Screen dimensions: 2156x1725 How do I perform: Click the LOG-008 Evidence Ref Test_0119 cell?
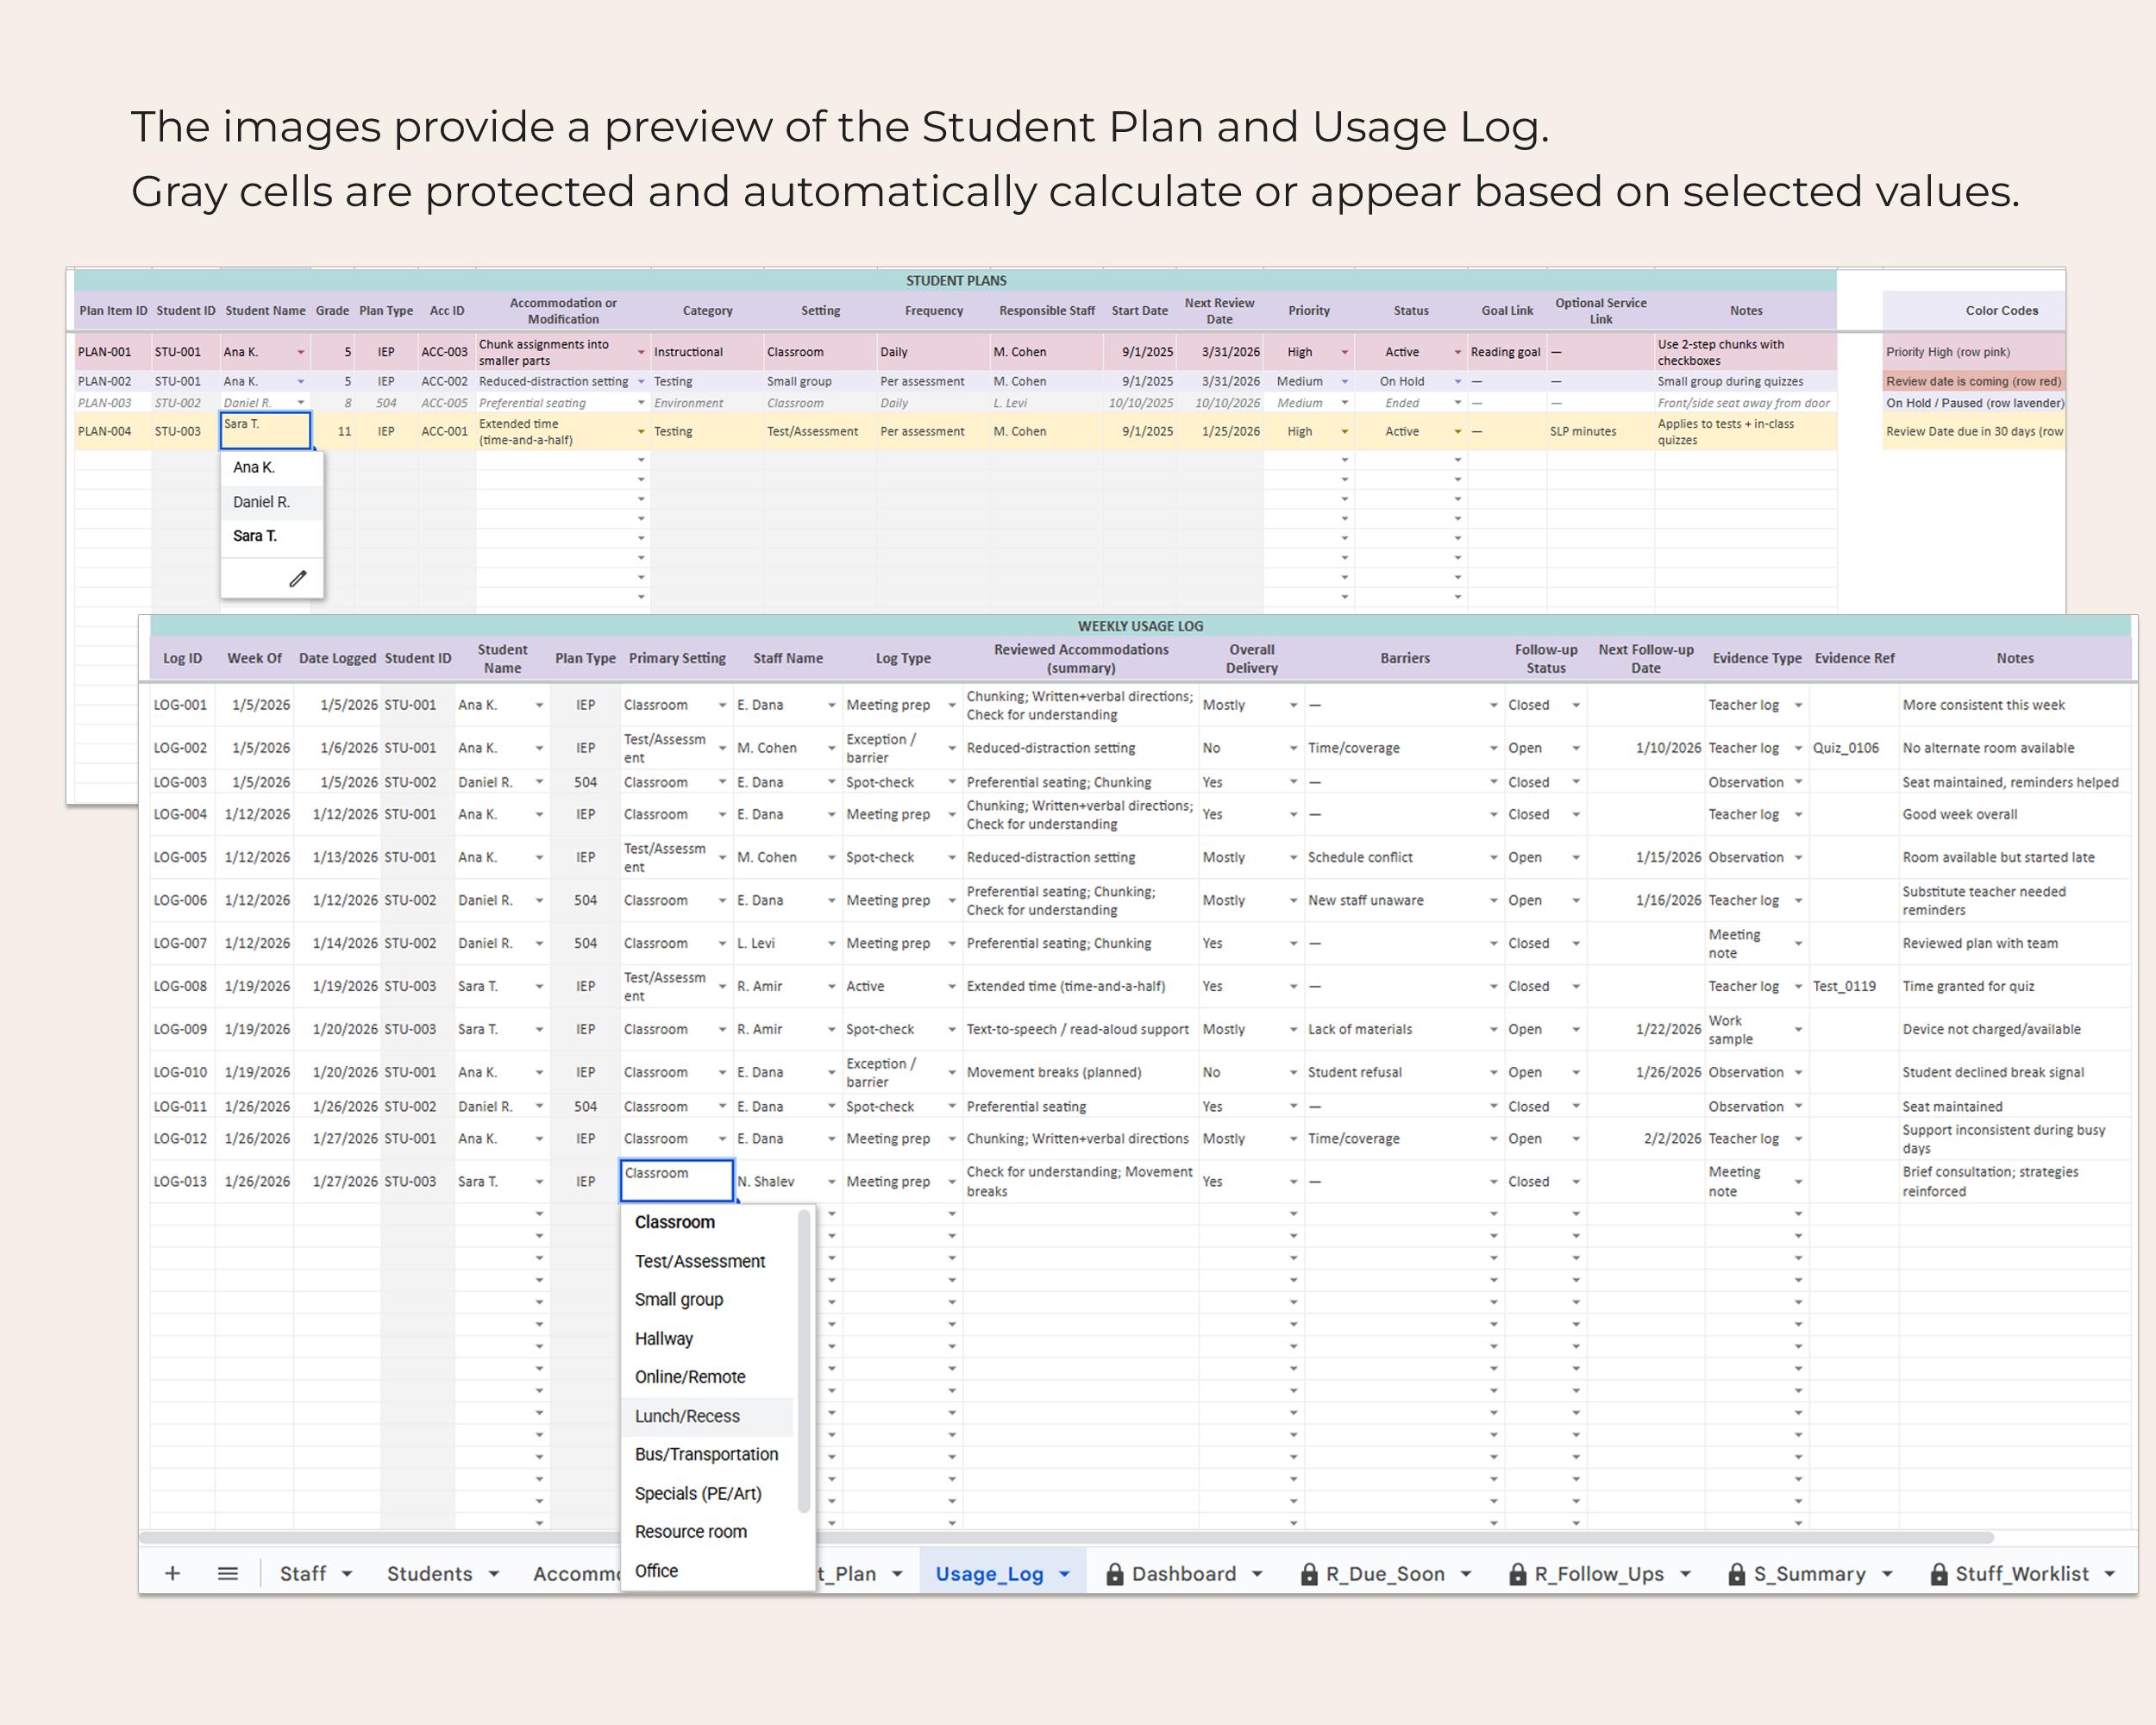(x=1854, y=986)
